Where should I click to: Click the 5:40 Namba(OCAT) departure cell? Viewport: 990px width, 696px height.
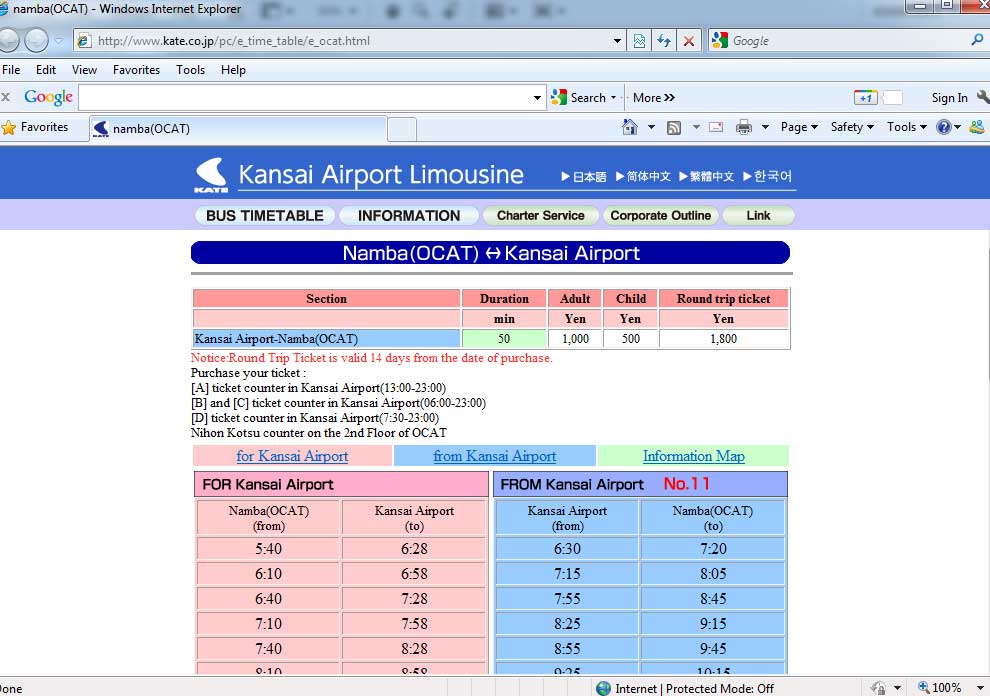click(268, 549)
